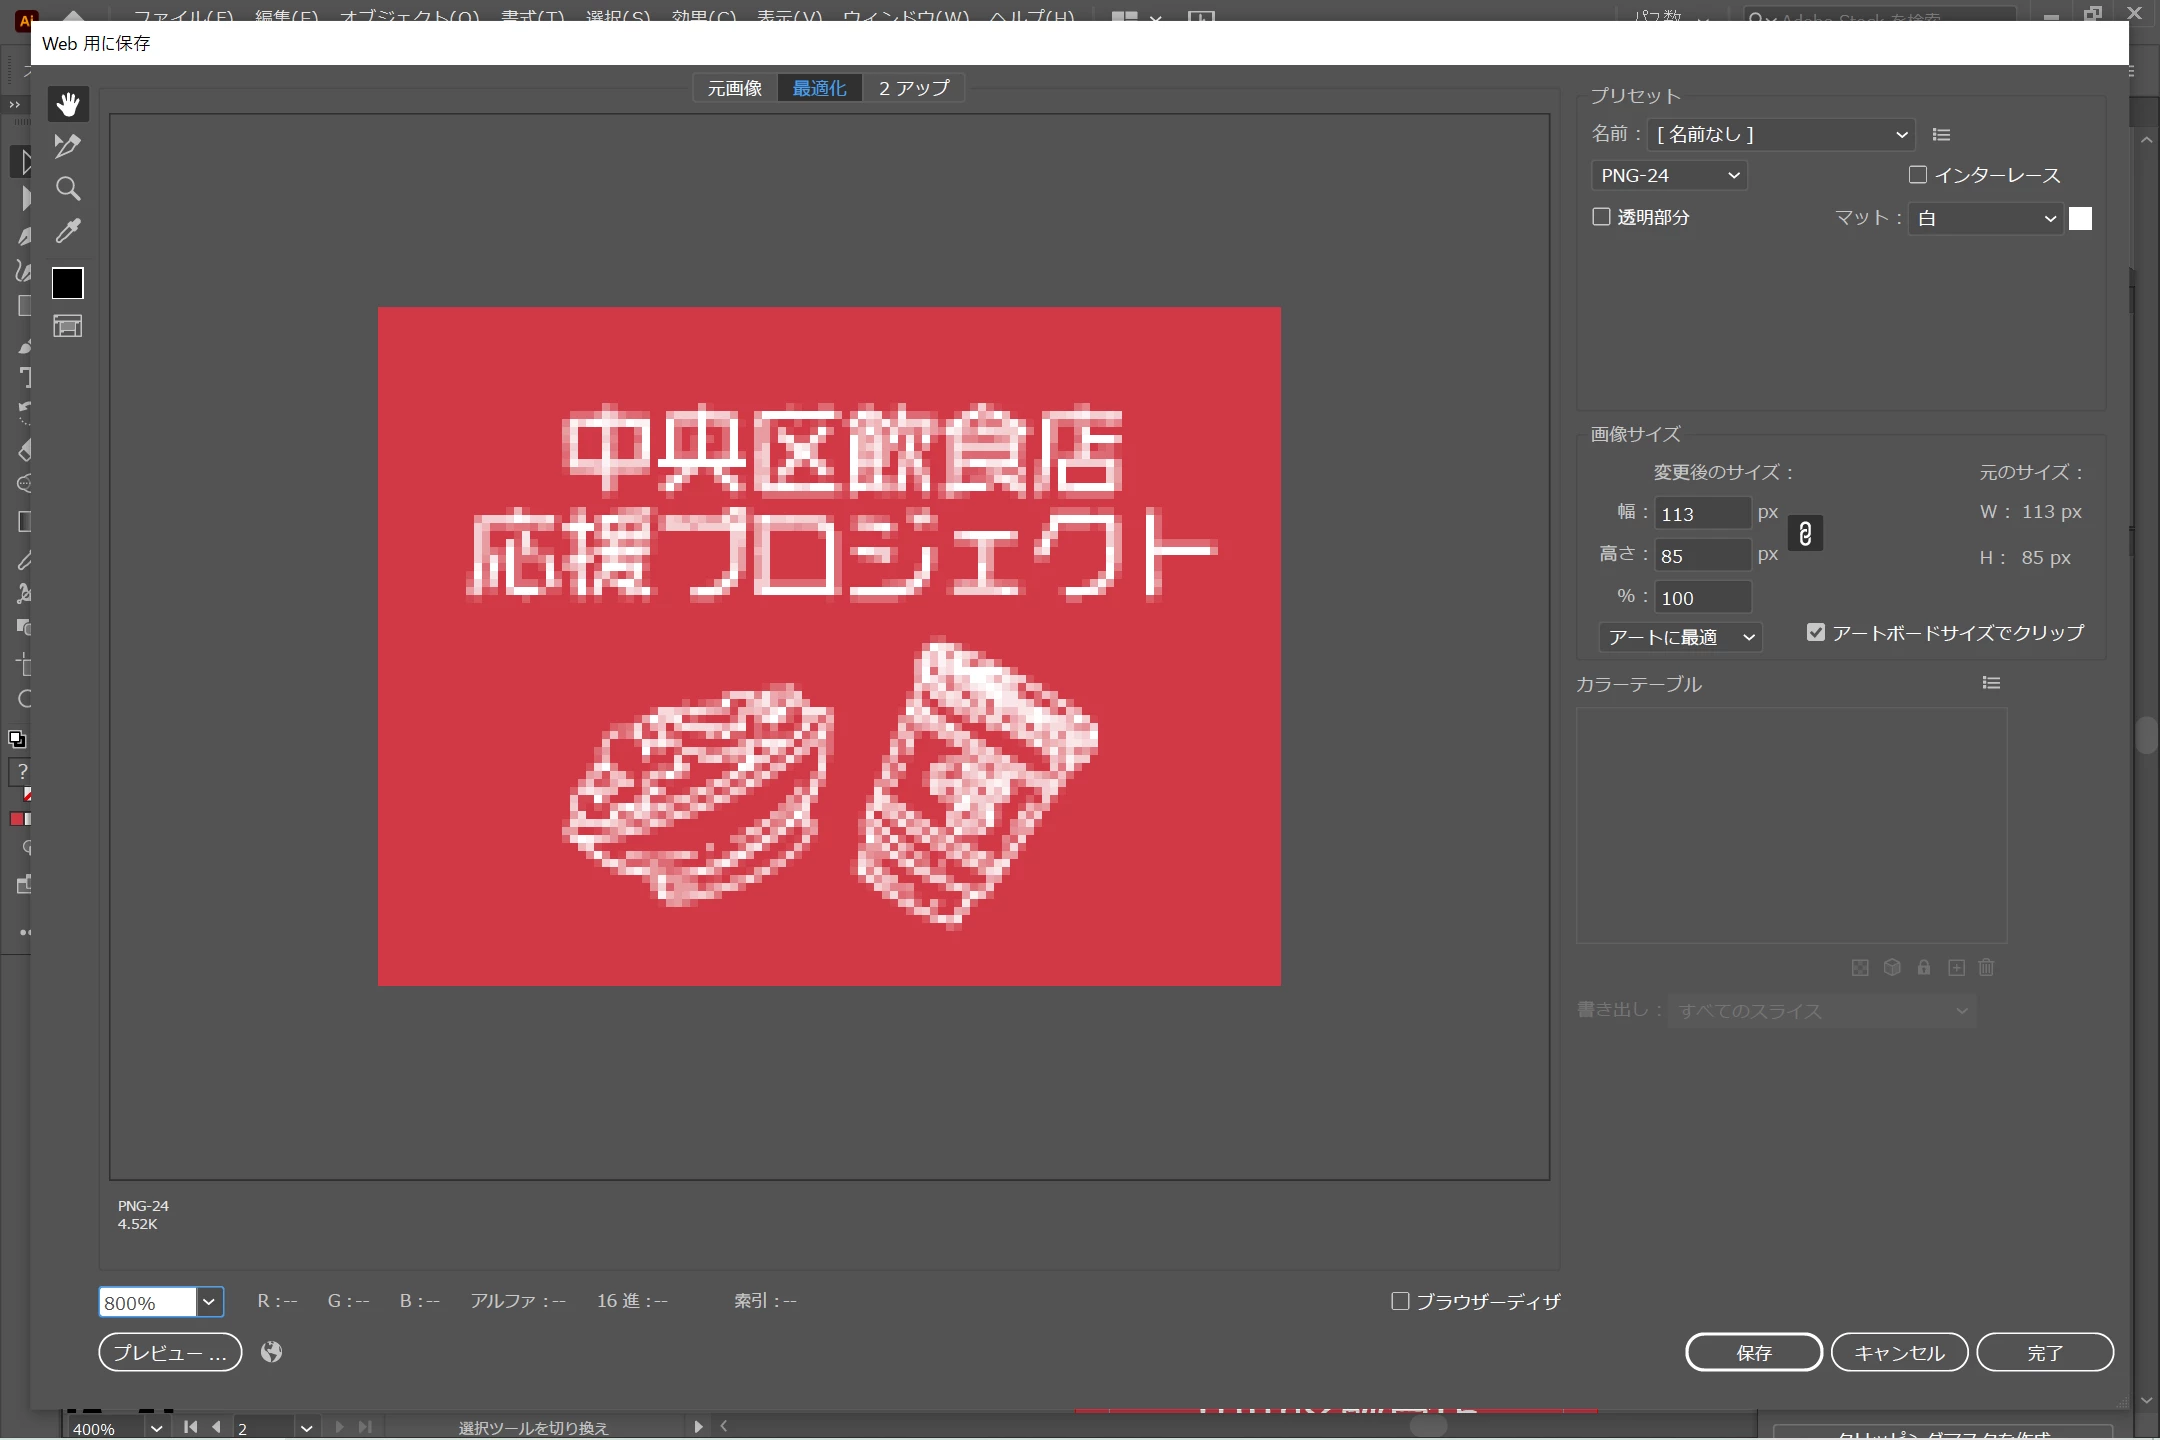Open the マット color dropdown
The width and height of the screenshot is (2160, 1440).
point(1986,219)
